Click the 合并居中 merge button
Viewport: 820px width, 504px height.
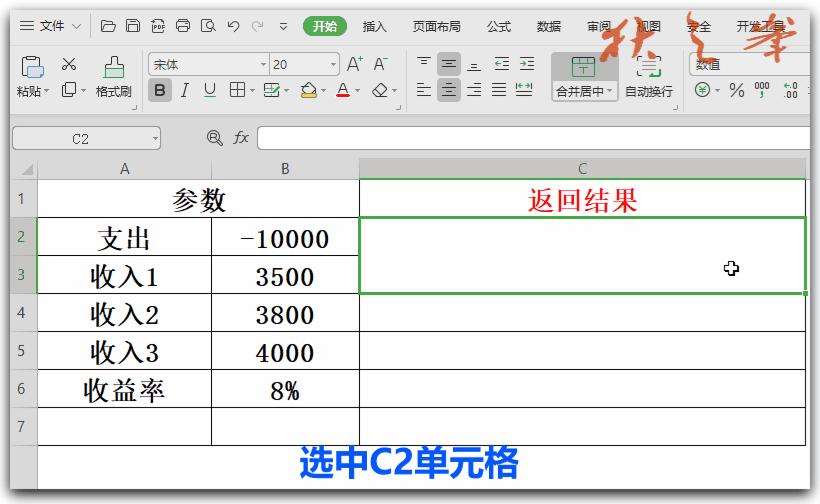point(584,77)
